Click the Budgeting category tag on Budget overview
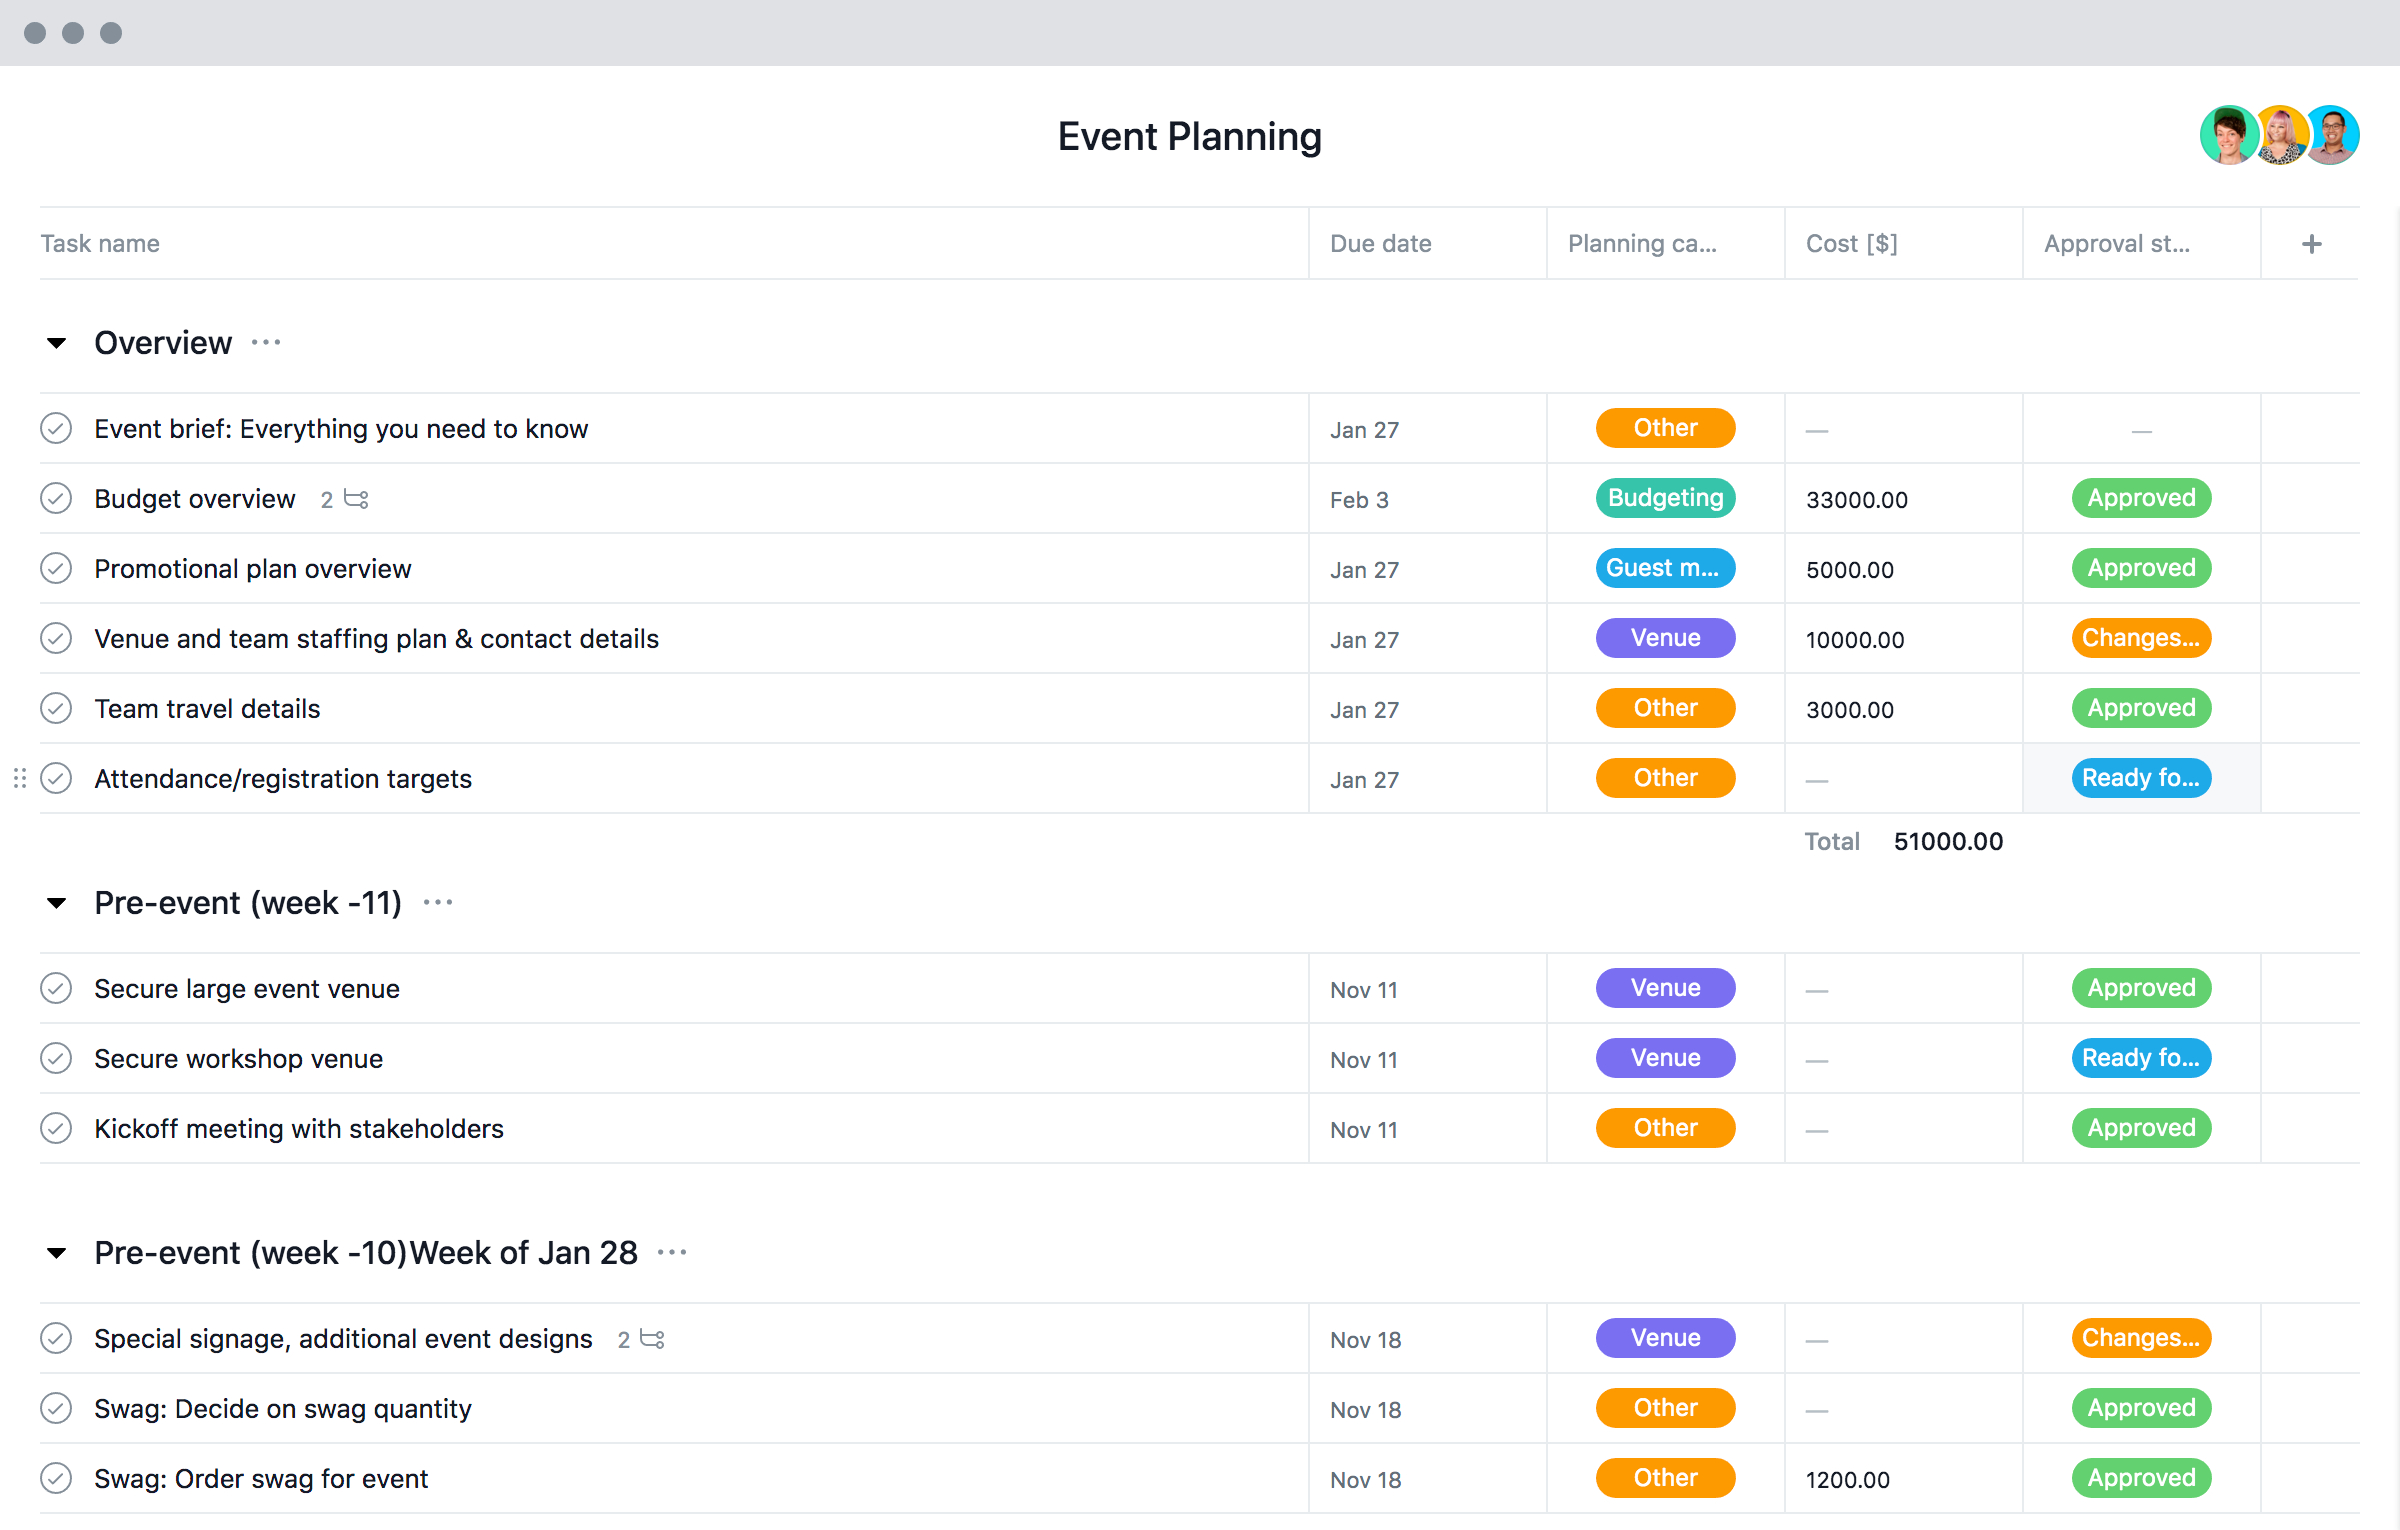 pyautogui.click(x=1662, y=498)
